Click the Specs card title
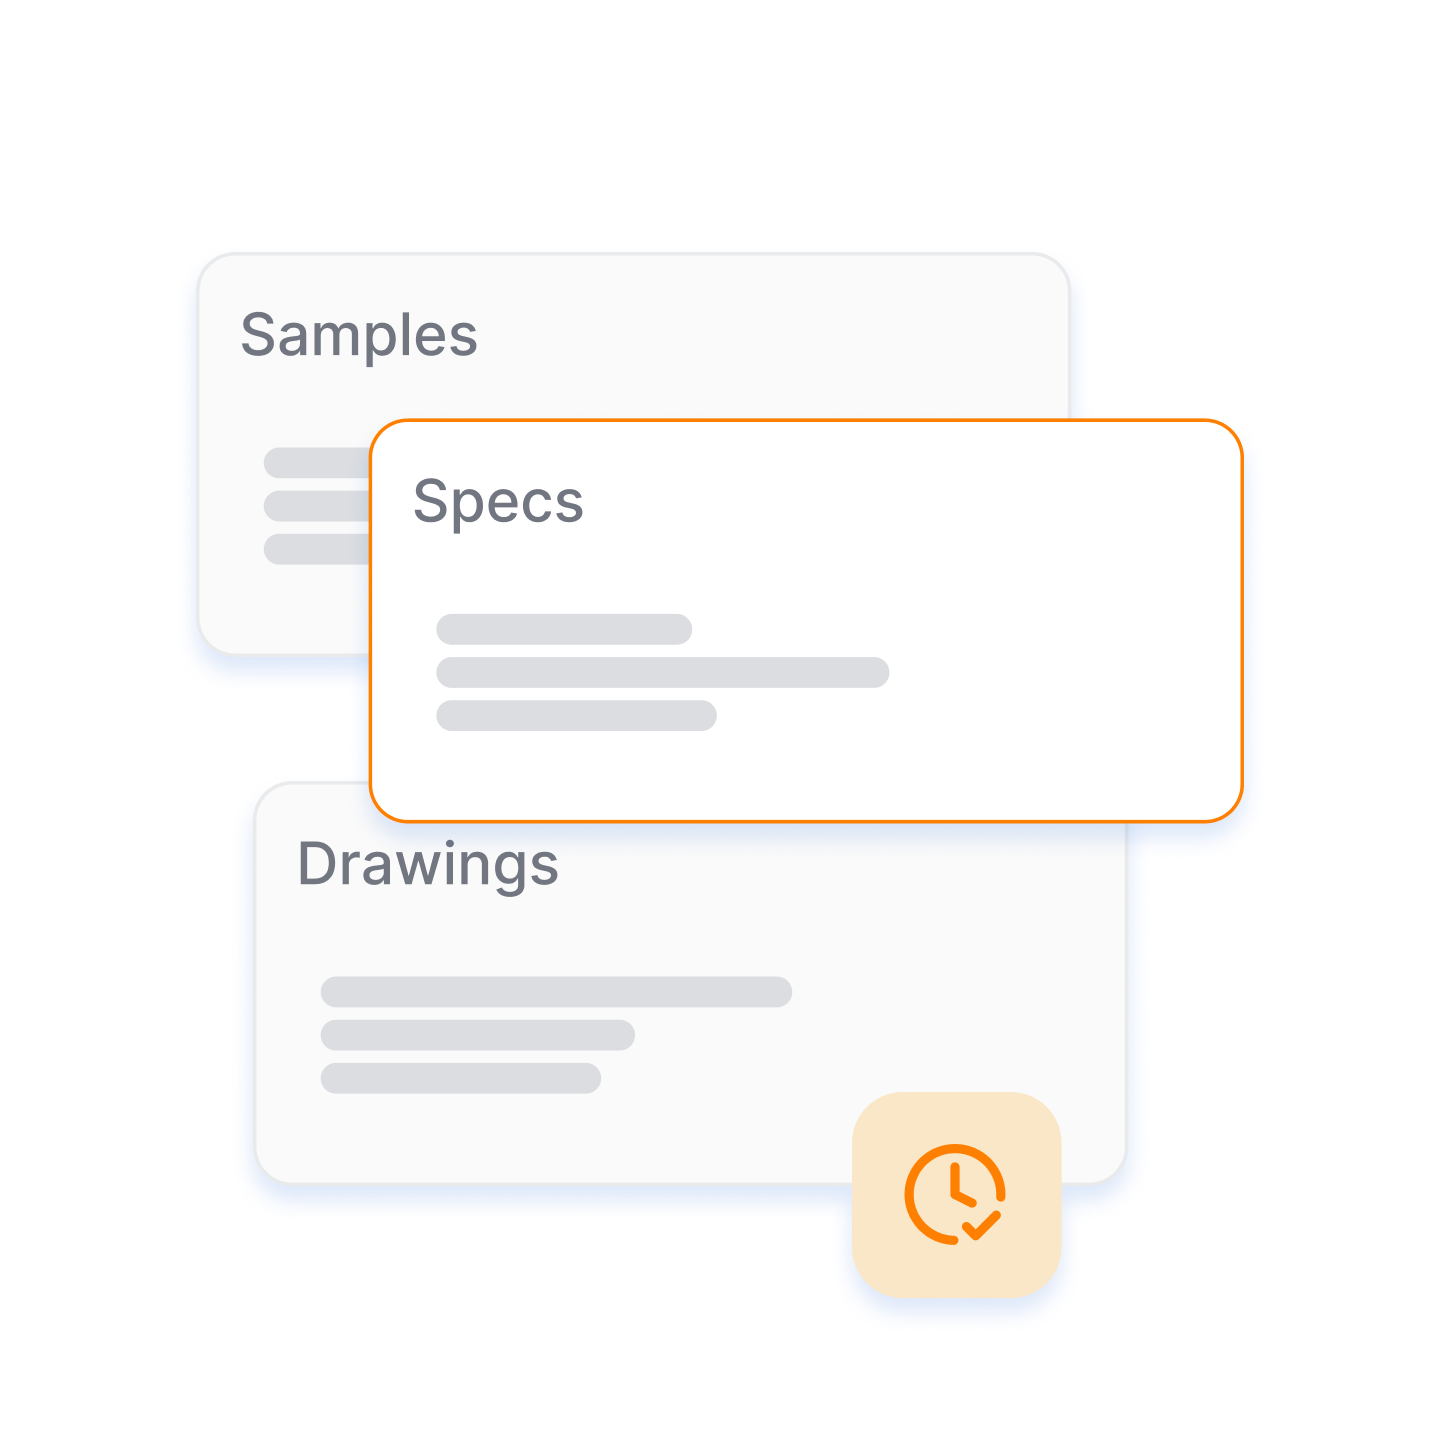Screen dimensions: 1440x1440 point(498,503)
